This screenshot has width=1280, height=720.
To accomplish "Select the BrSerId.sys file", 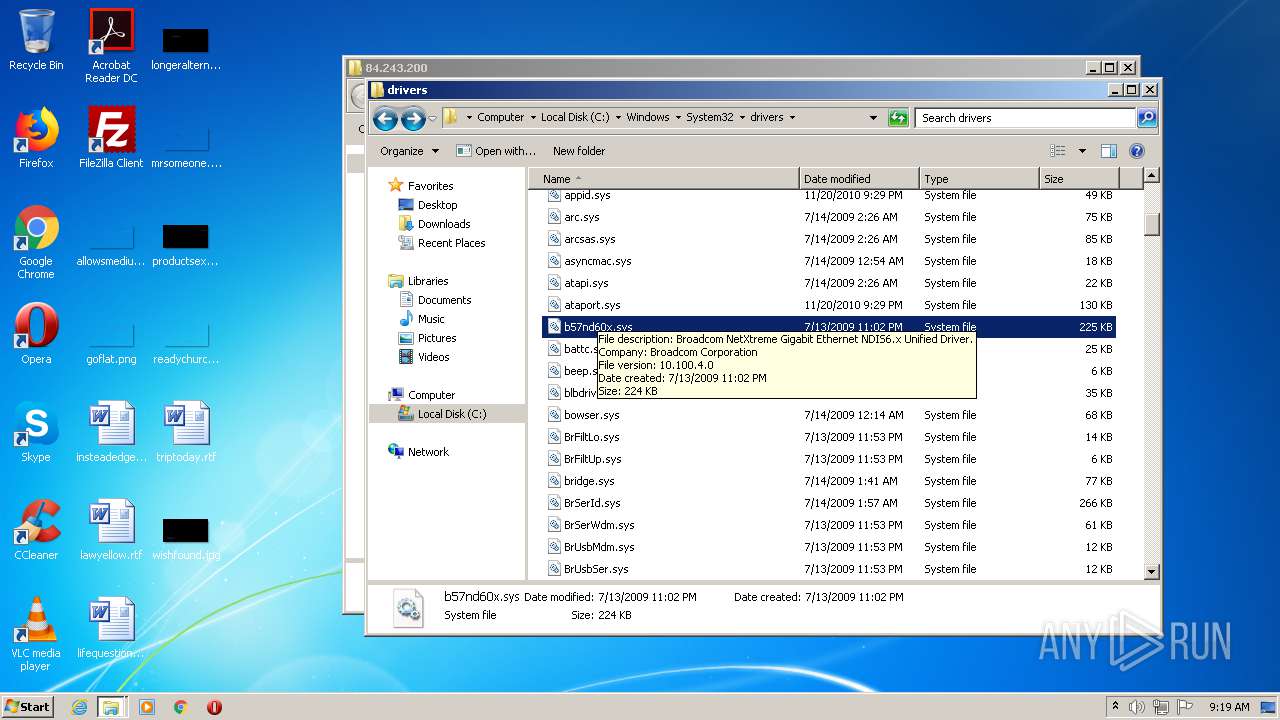I will tap(592, 503).
